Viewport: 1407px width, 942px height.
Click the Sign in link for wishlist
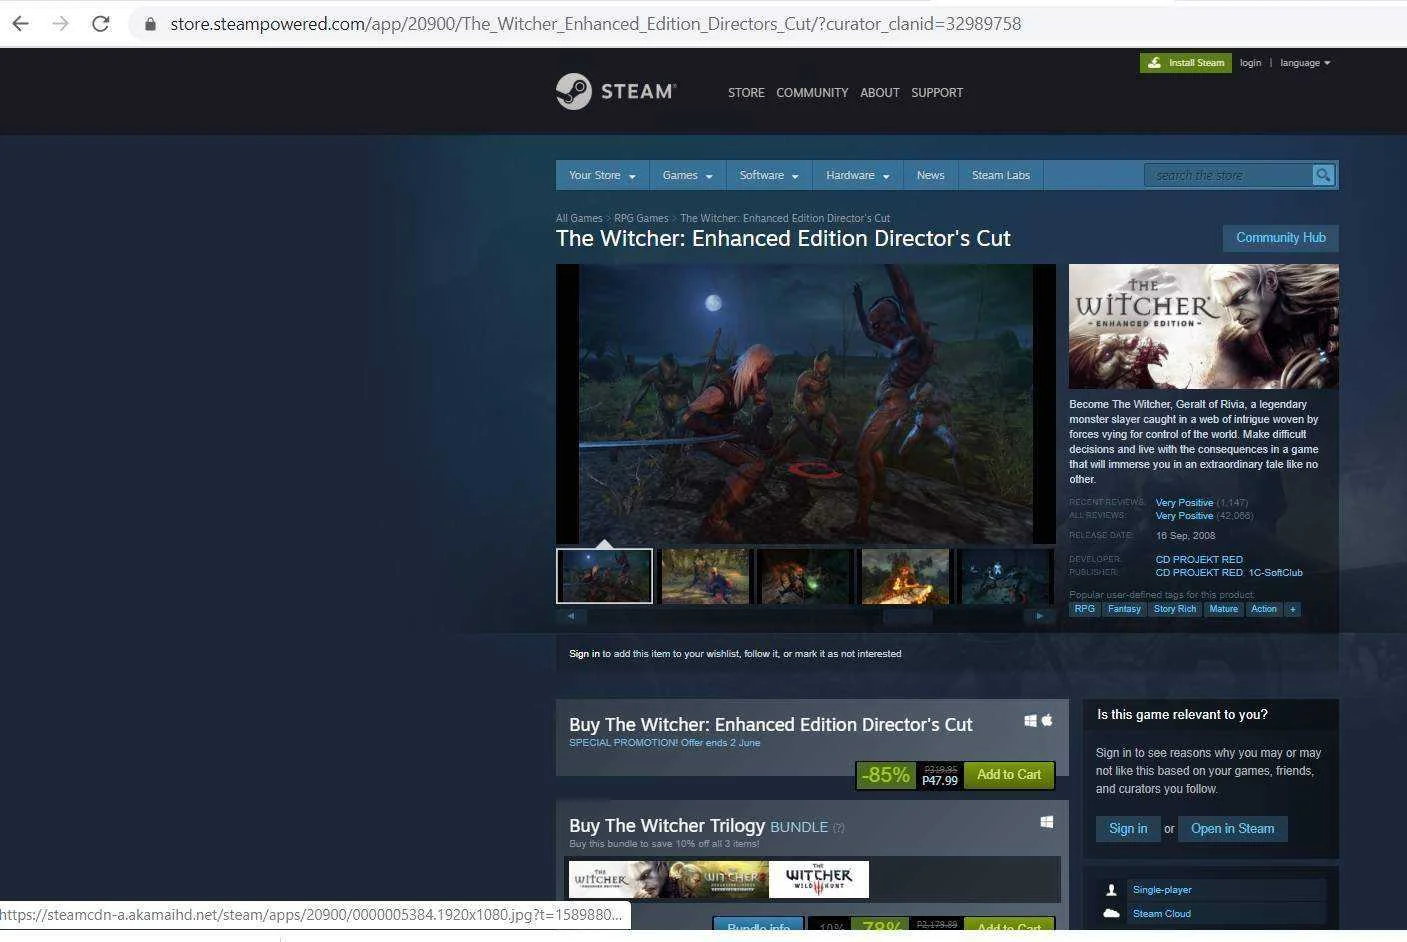[584, 654]
